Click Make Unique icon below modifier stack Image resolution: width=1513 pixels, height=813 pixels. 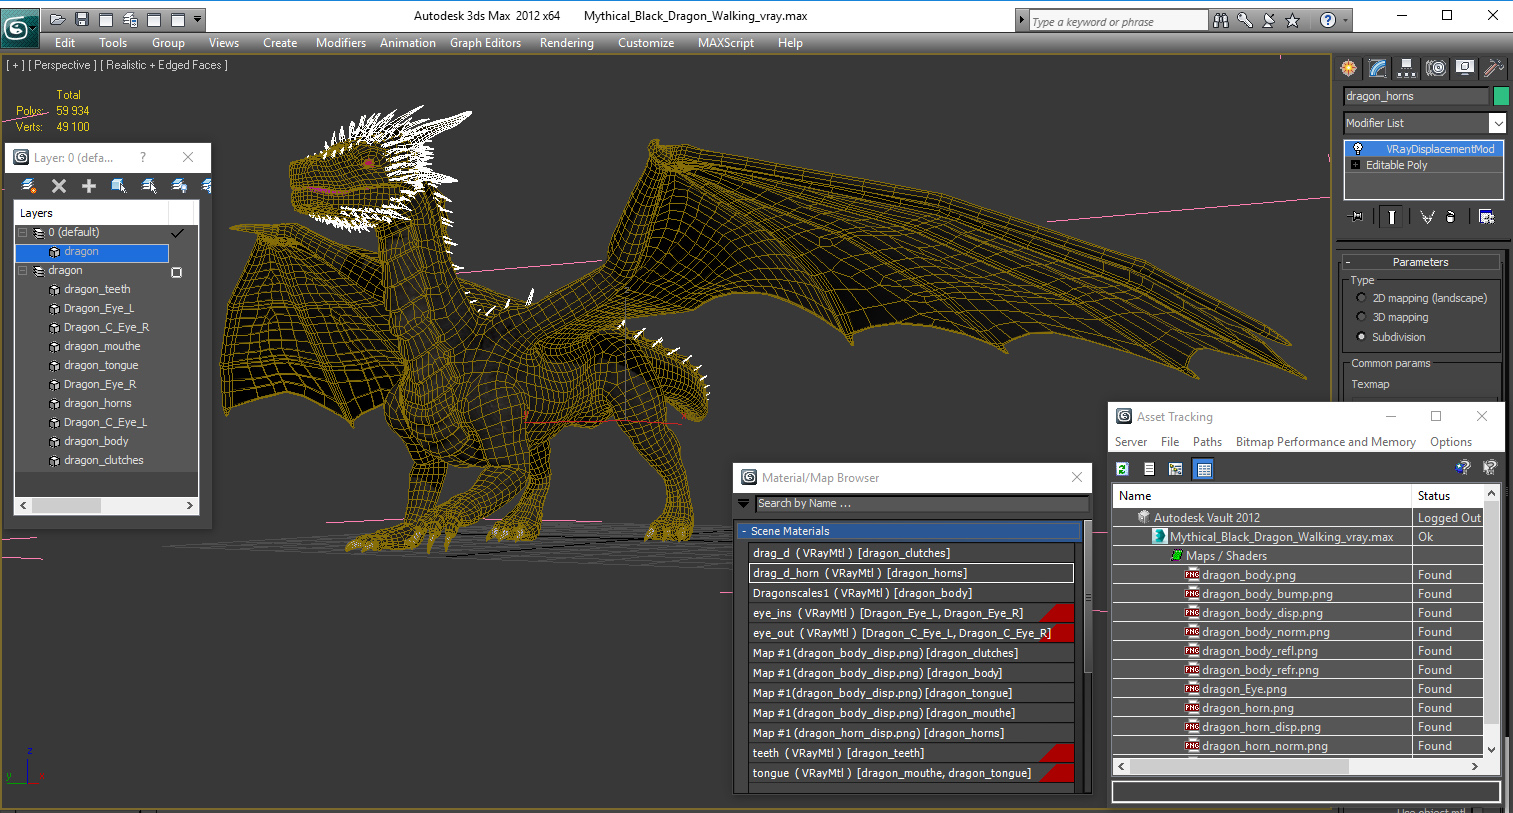click(1427, 216)
